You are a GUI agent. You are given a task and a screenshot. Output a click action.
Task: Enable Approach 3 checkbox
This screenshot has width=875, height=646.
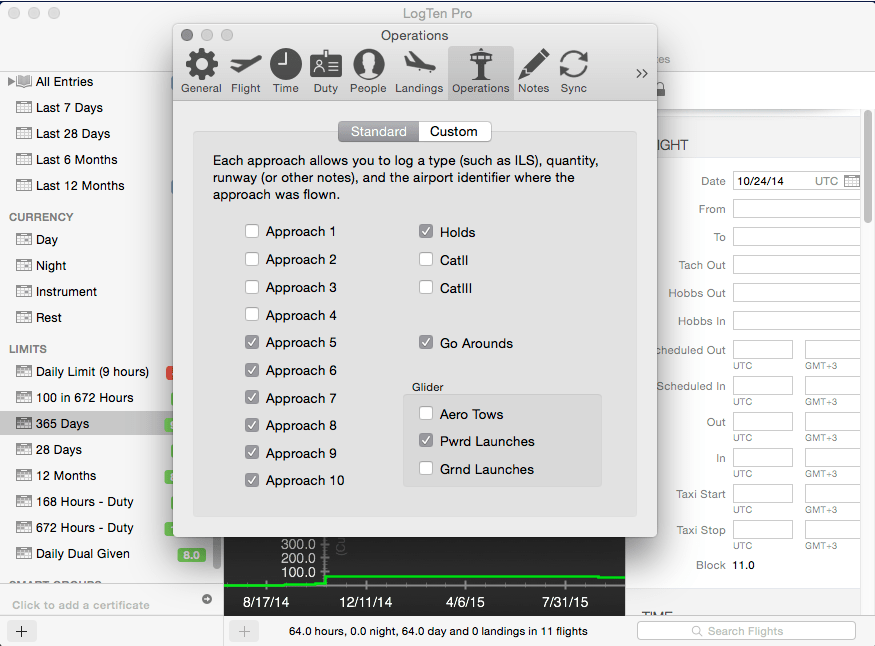coord(252,287)
